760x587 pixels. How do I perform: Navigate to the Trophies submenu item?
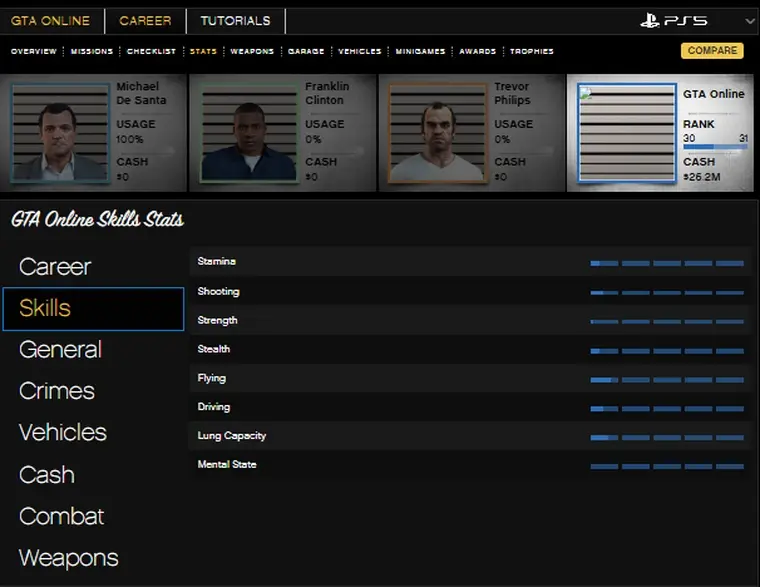[x=531, y=51]
